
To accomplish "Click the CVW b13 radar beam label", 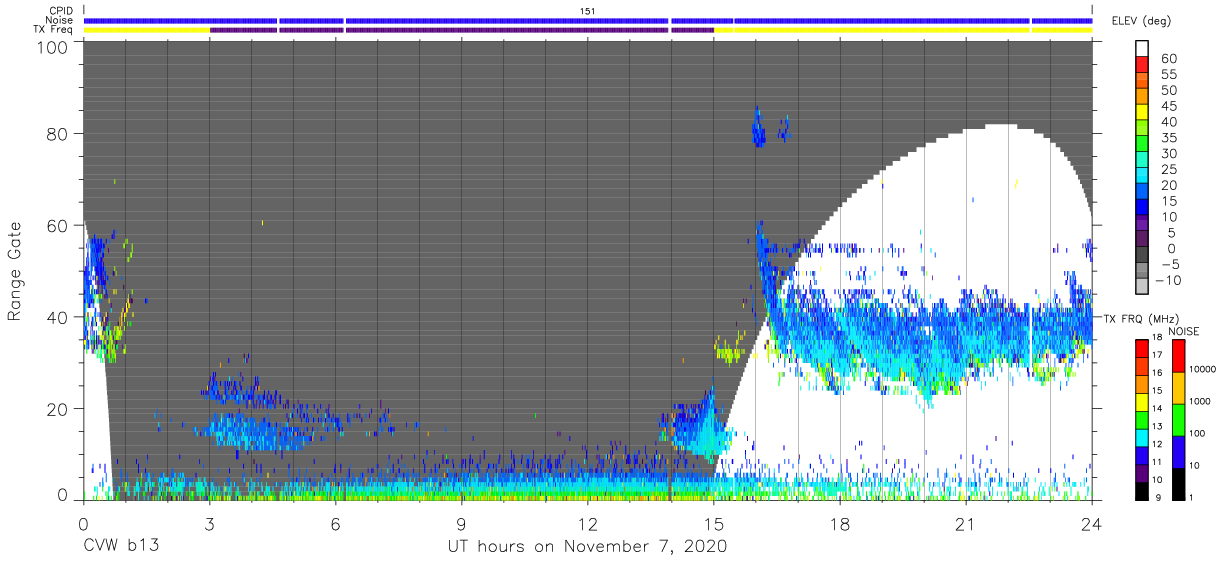I will point(121,547).
